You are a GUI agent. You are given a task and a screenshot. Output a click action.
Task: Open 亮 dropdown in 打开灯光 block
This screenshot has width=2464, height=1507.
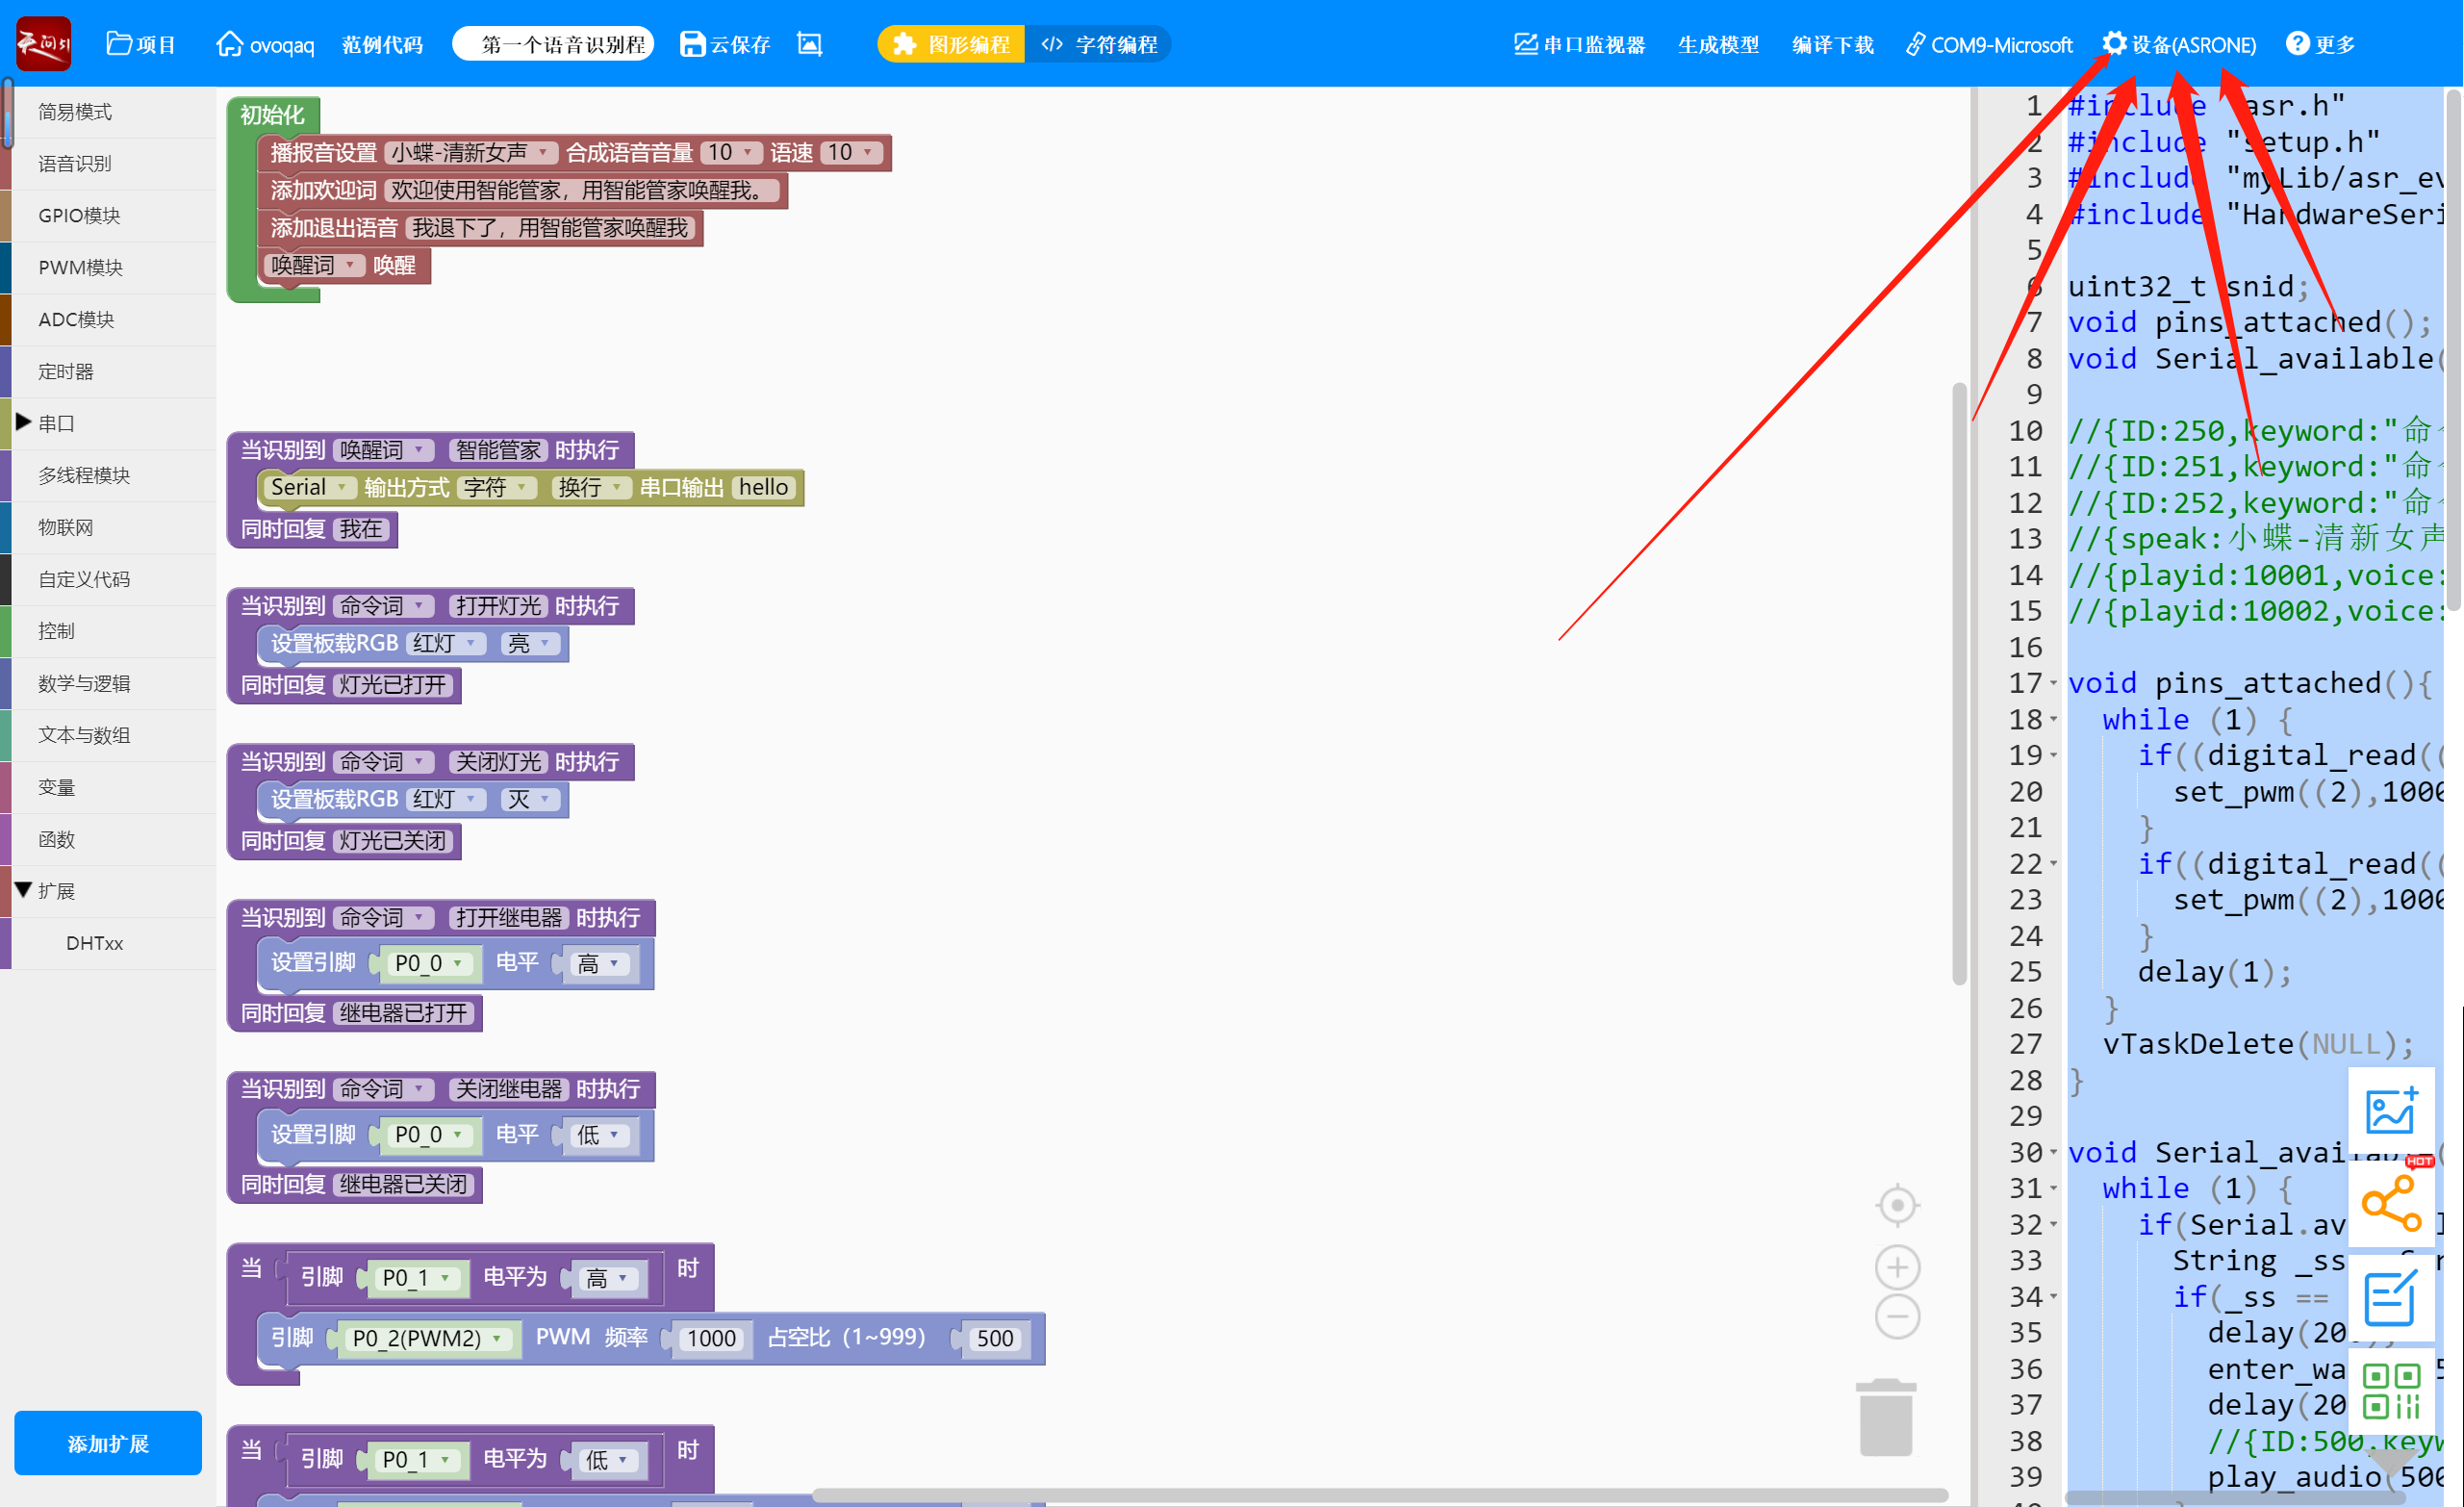[529, 643]
